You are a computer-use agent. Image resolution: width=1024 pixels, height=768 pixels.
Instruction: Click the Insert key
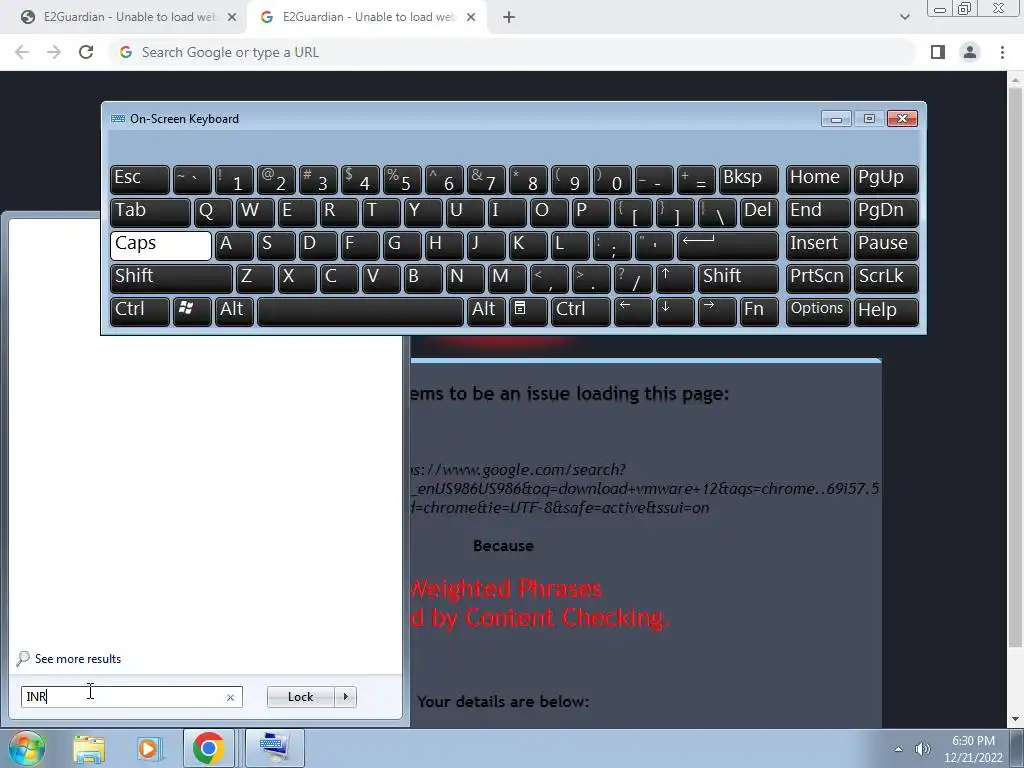click(x=818, y=245)
